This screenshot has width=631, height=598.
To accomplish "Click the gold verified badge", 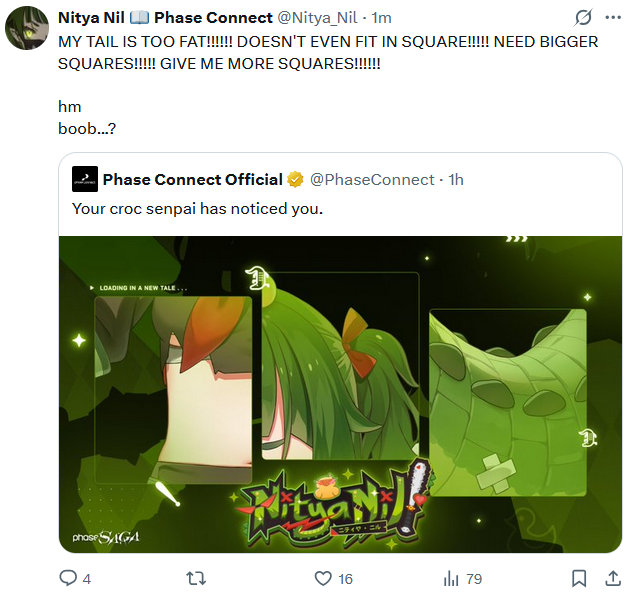I will click(295, 179).
